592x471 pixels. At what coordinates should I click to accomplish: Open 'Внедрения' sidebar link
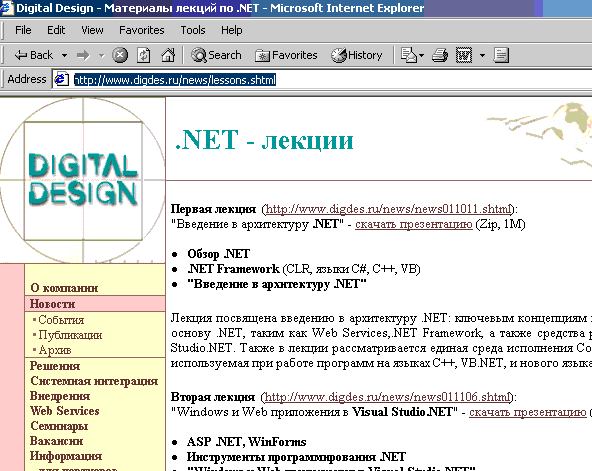[60, 396]
